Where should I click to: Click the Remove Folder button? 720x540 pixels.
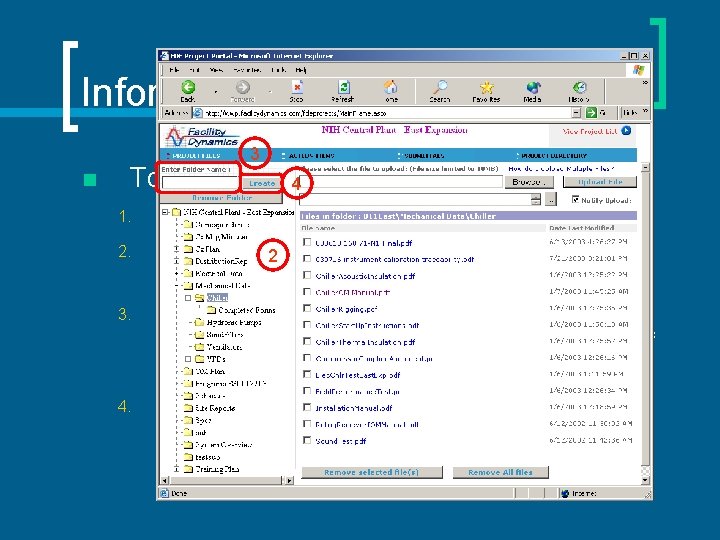pyautogui.click(x=221, y=198)
